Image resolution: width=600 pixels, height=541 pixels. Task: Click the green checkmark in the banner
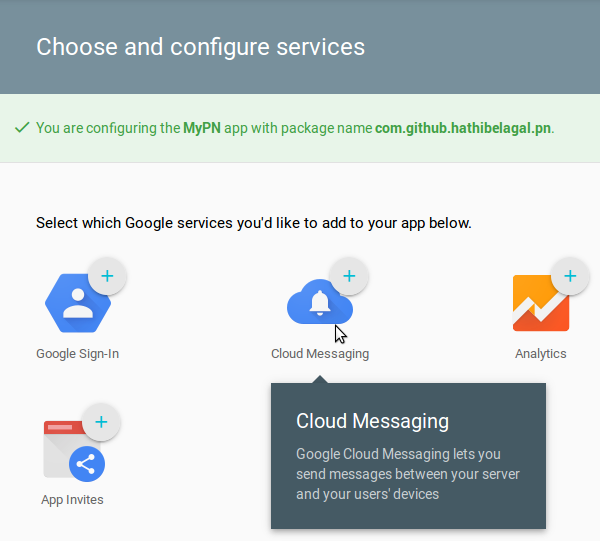[22, 127]
